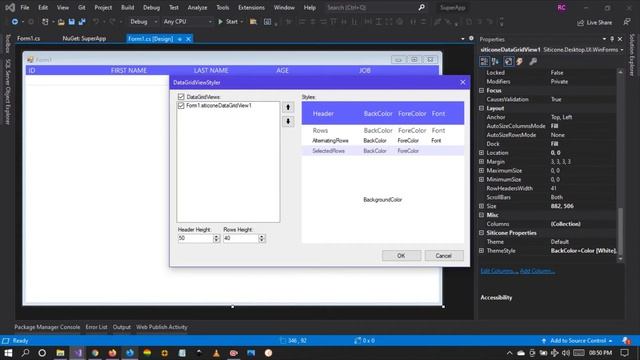Click the FIRST NAME column header in Form1 designer

(129, 71)
